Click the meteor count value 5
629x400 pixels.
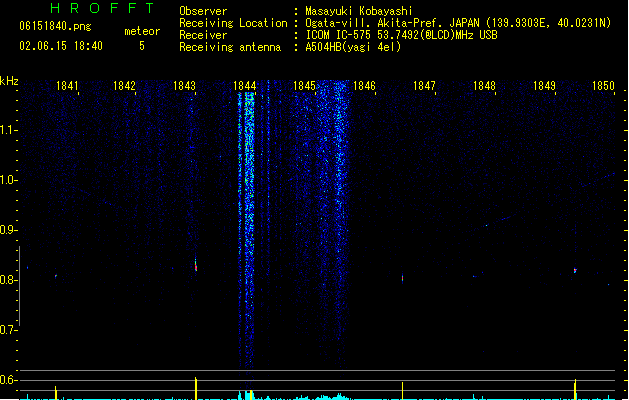pos(142,46)
